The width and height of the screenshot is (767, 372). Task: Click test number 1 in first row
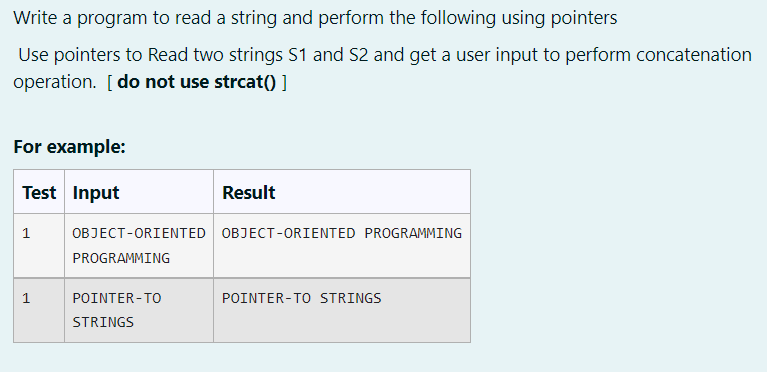tap(26, 233)
